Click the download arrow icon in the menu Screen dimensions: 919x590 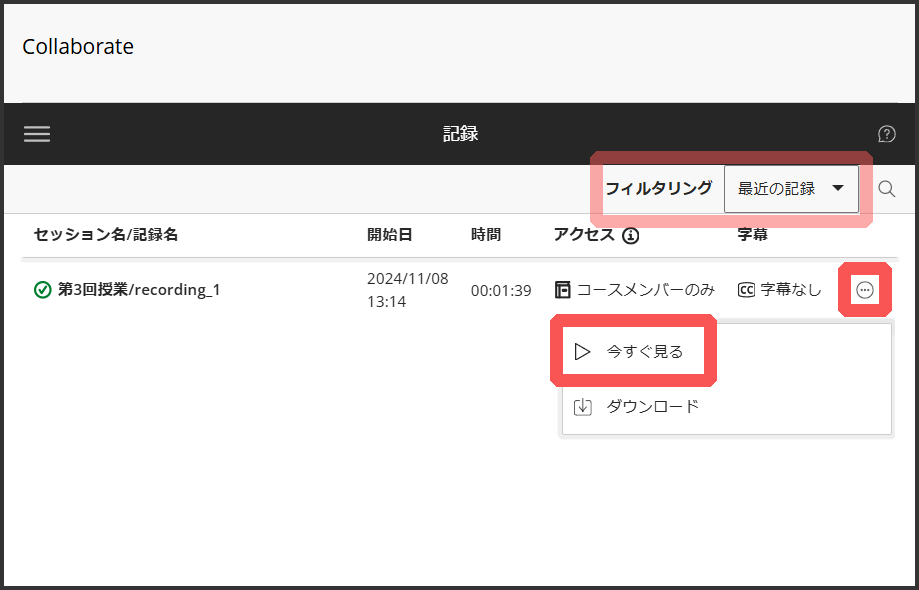[583, 407]
